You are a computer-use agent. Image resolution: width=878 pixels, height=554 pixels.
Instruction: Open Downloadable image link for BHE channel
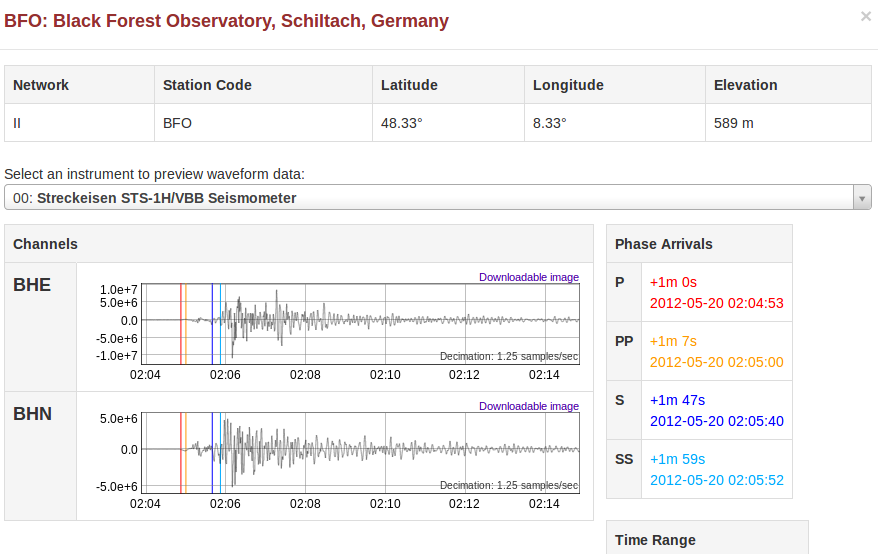[528, 277]
